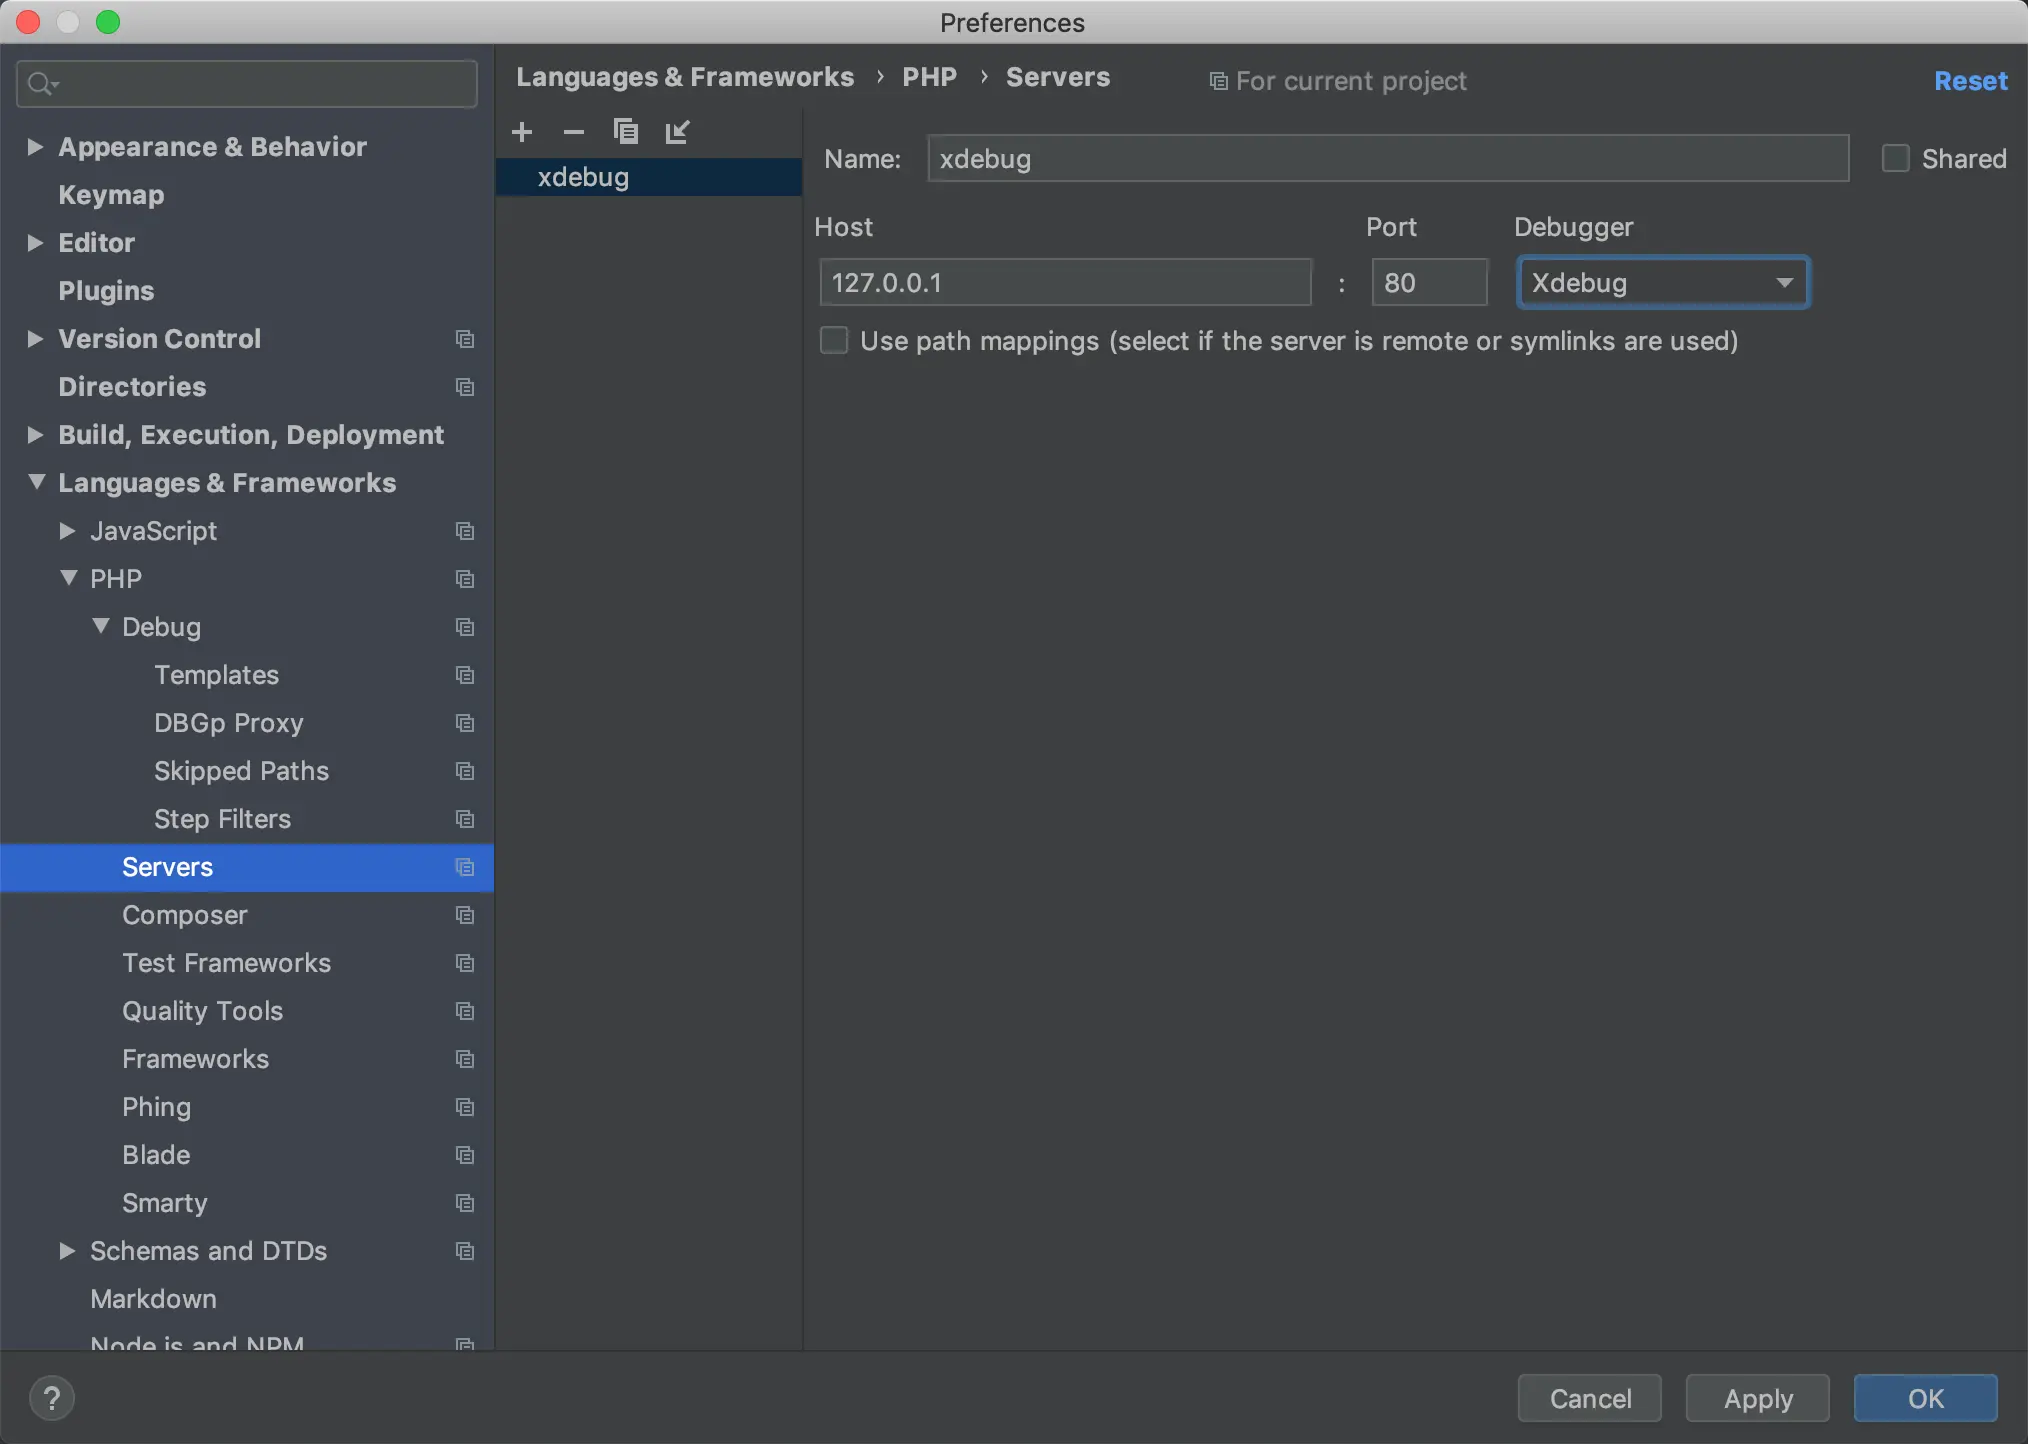
Task: Open the help question mark button
Action: click(52, 1398)
